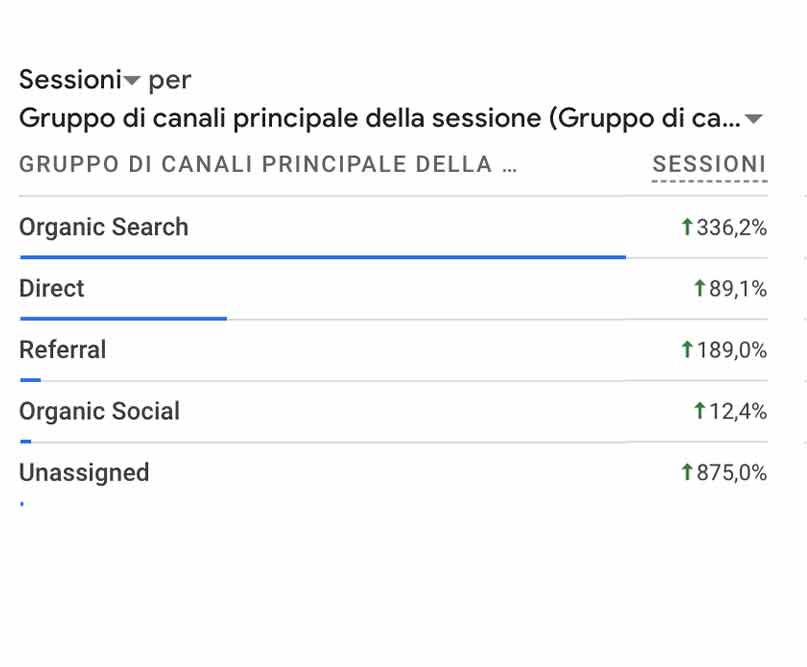The image size is (807, 667).
Task: Open the Sessioni metric dropdown arrow
Action: 132,80
